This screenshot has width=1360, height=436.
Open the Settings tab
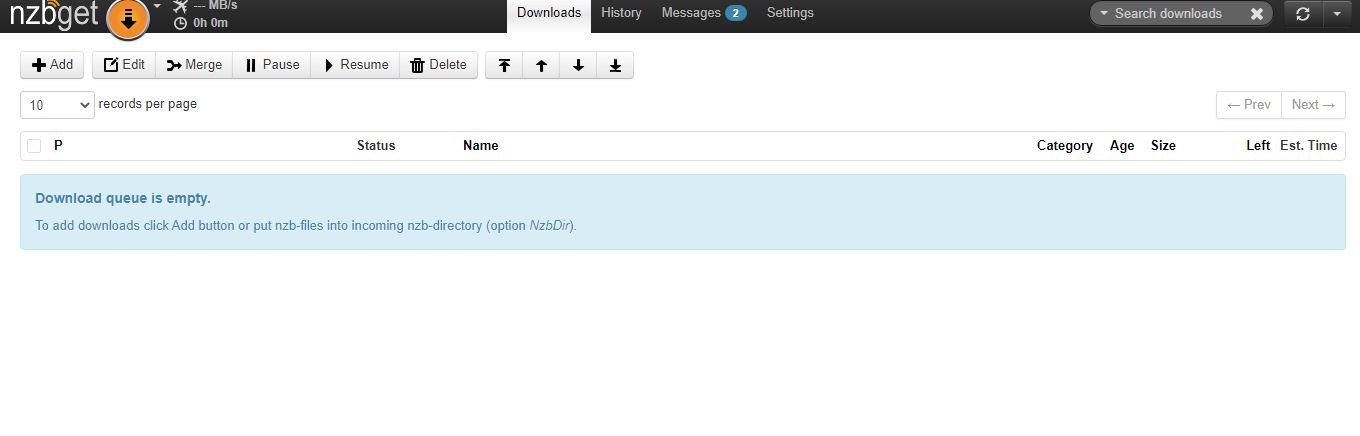tap(790, 13)
